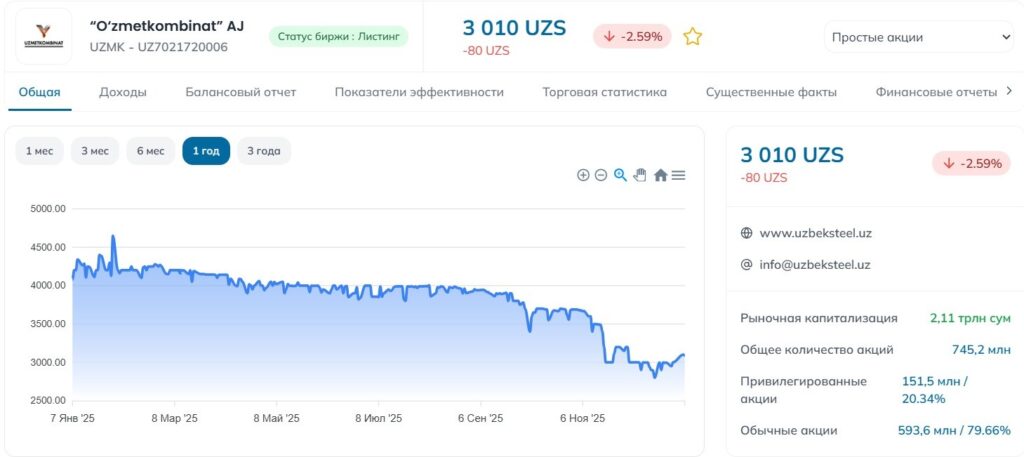
Task: Select the 6 мес period option
Action: (x=150, y=151)
